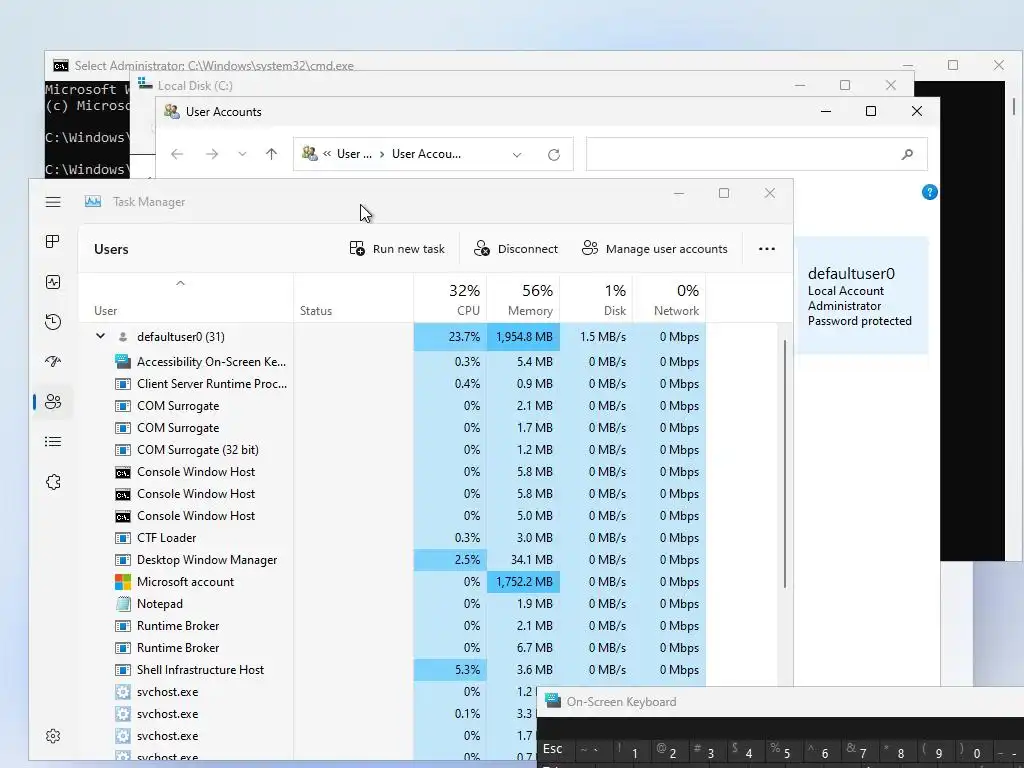Open Services page in Task Manager sidebar

pyautogui.click(x=53, y=482)
